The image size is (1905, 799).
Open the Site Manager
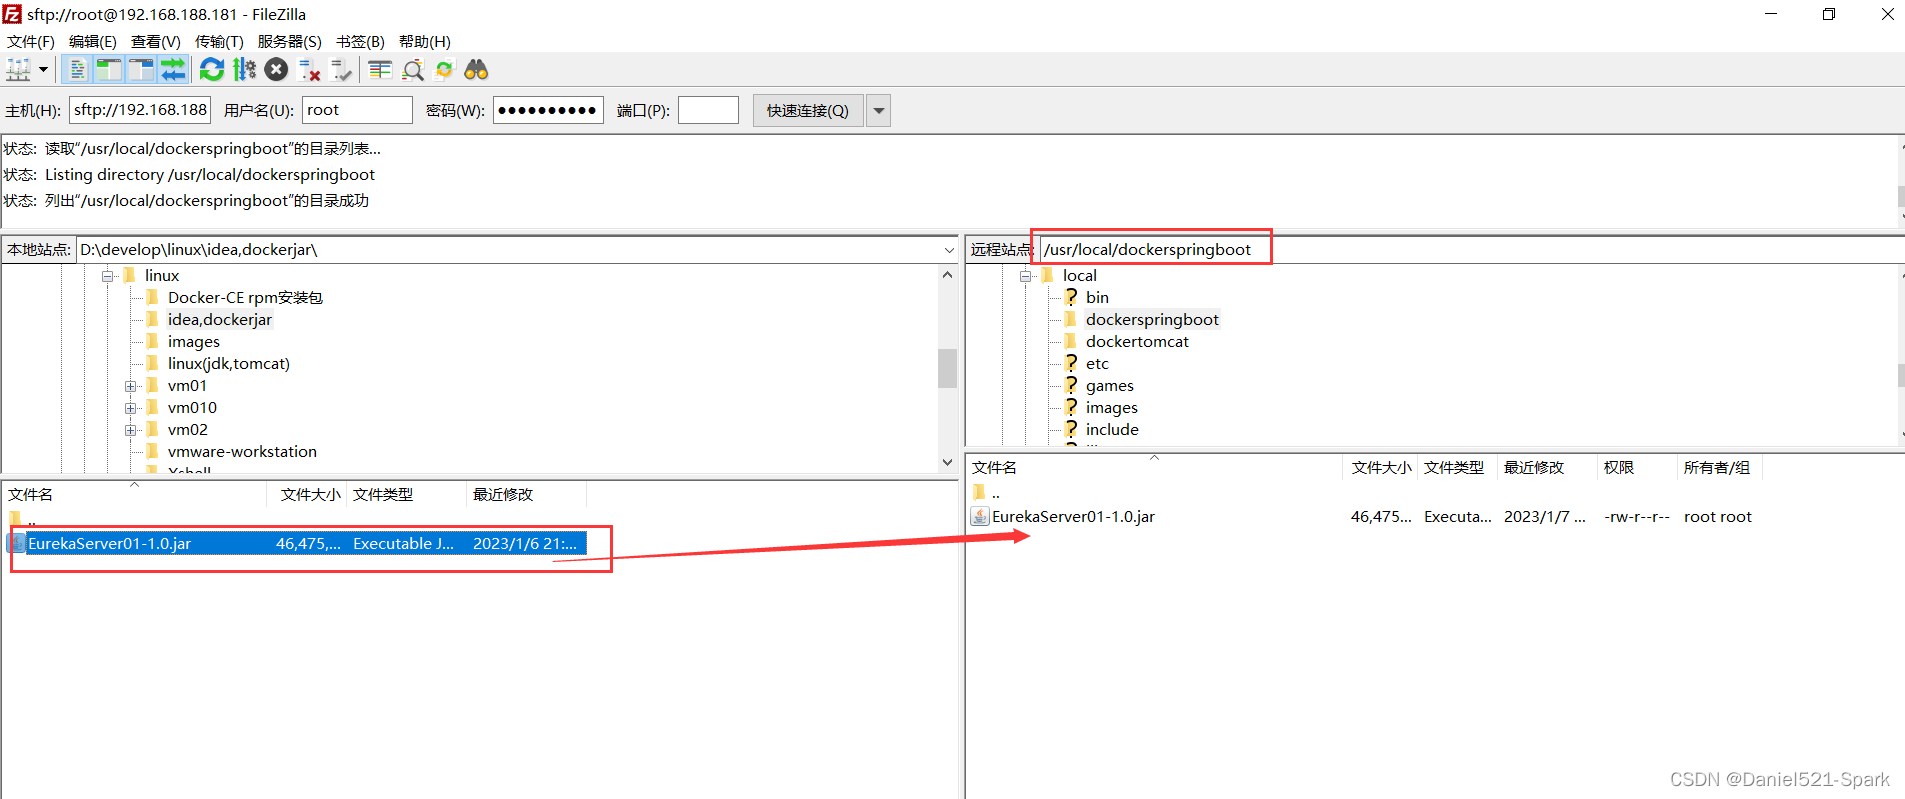(19, 70)
